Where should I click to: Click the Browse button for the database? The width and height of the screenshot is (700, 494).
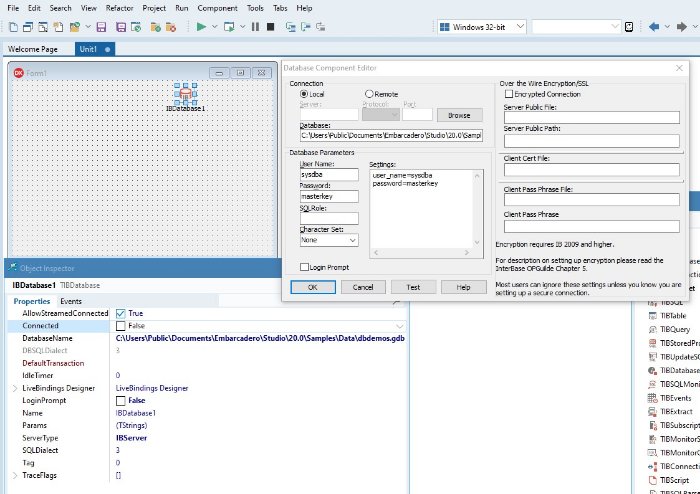tap(459, 115)
